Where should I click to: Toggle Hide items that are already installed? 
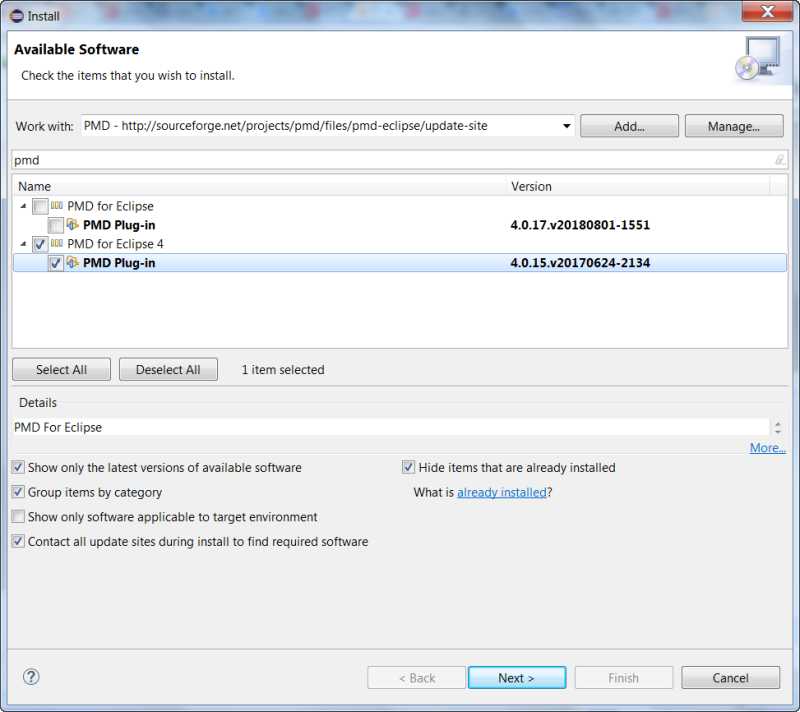coord(408,467)
